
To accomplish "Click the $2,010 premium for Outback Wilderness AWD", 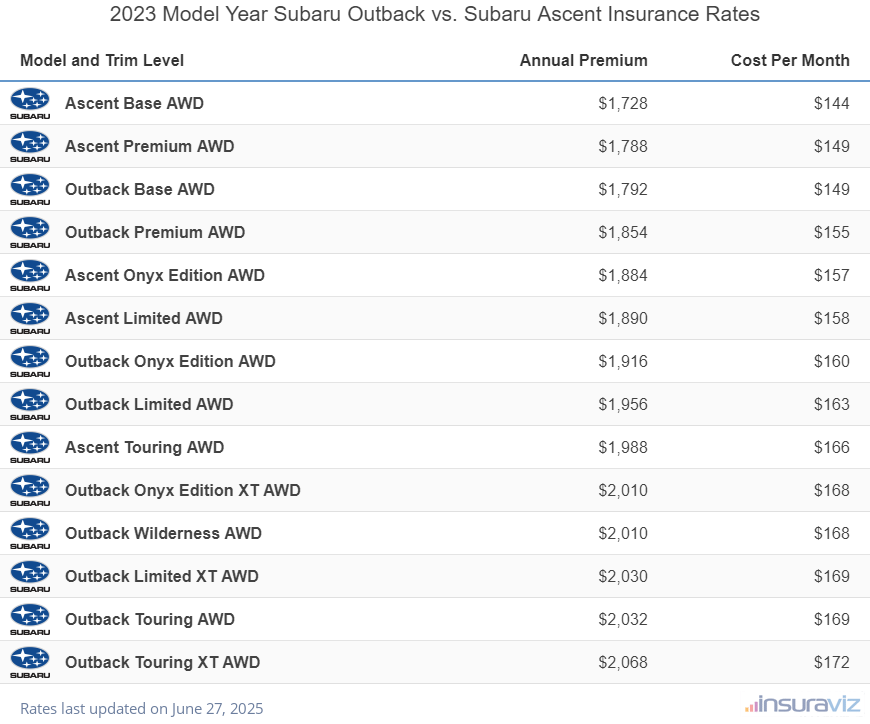I will [623, 534].
